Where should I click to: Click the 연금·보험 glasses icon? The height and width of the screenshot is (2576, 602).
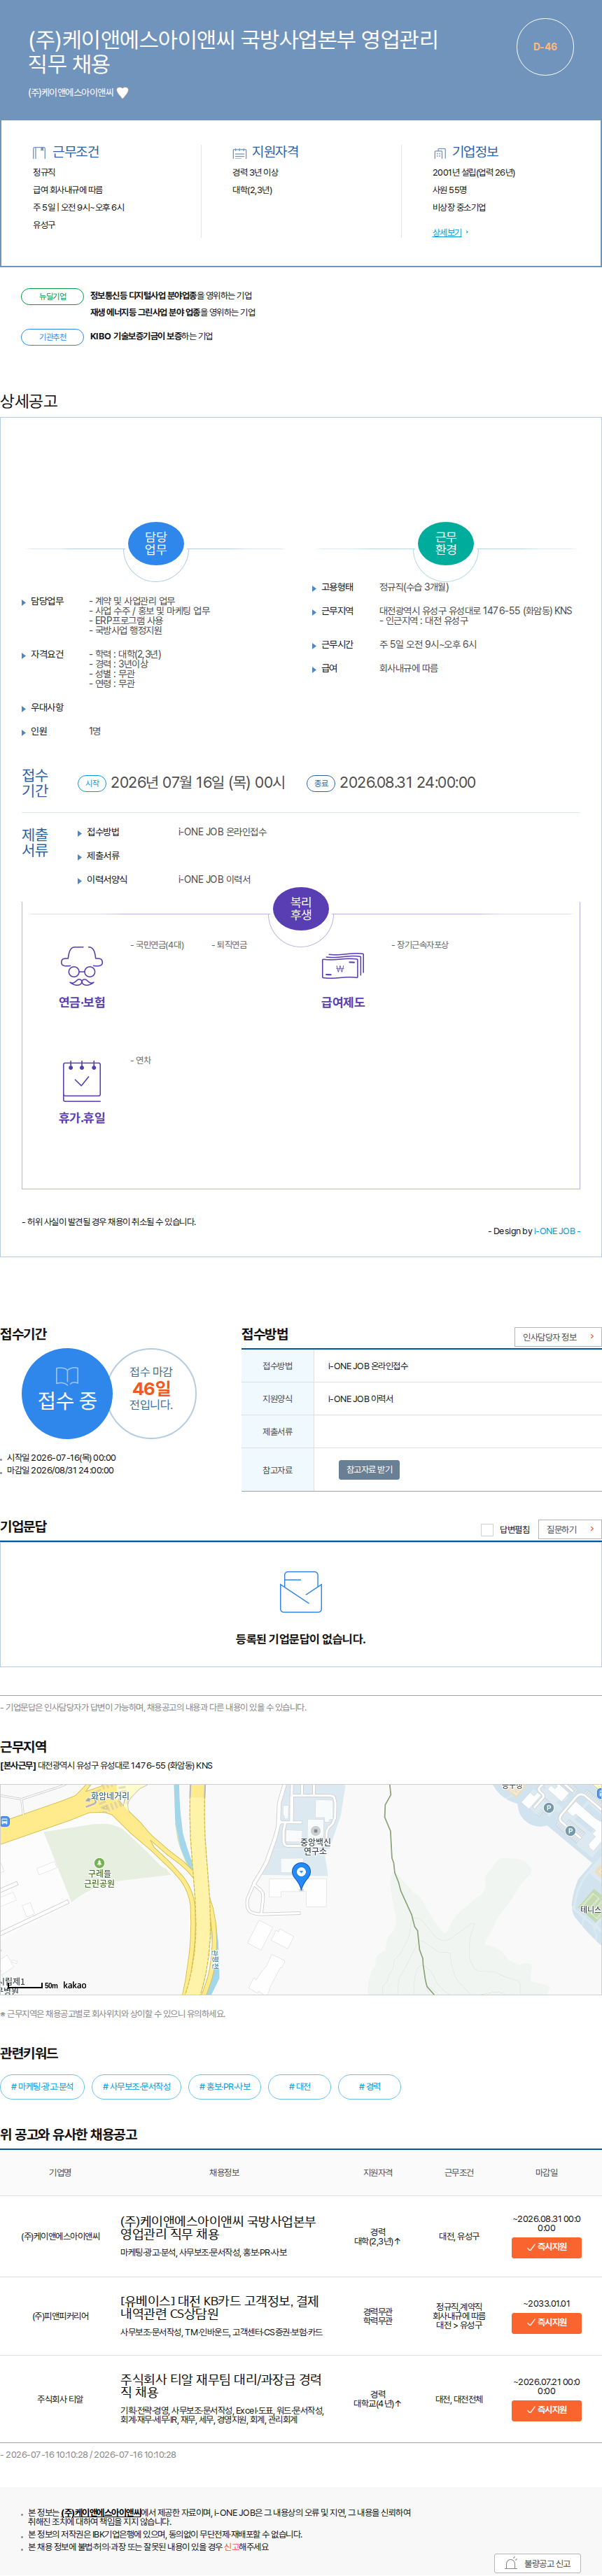point(82,966)
